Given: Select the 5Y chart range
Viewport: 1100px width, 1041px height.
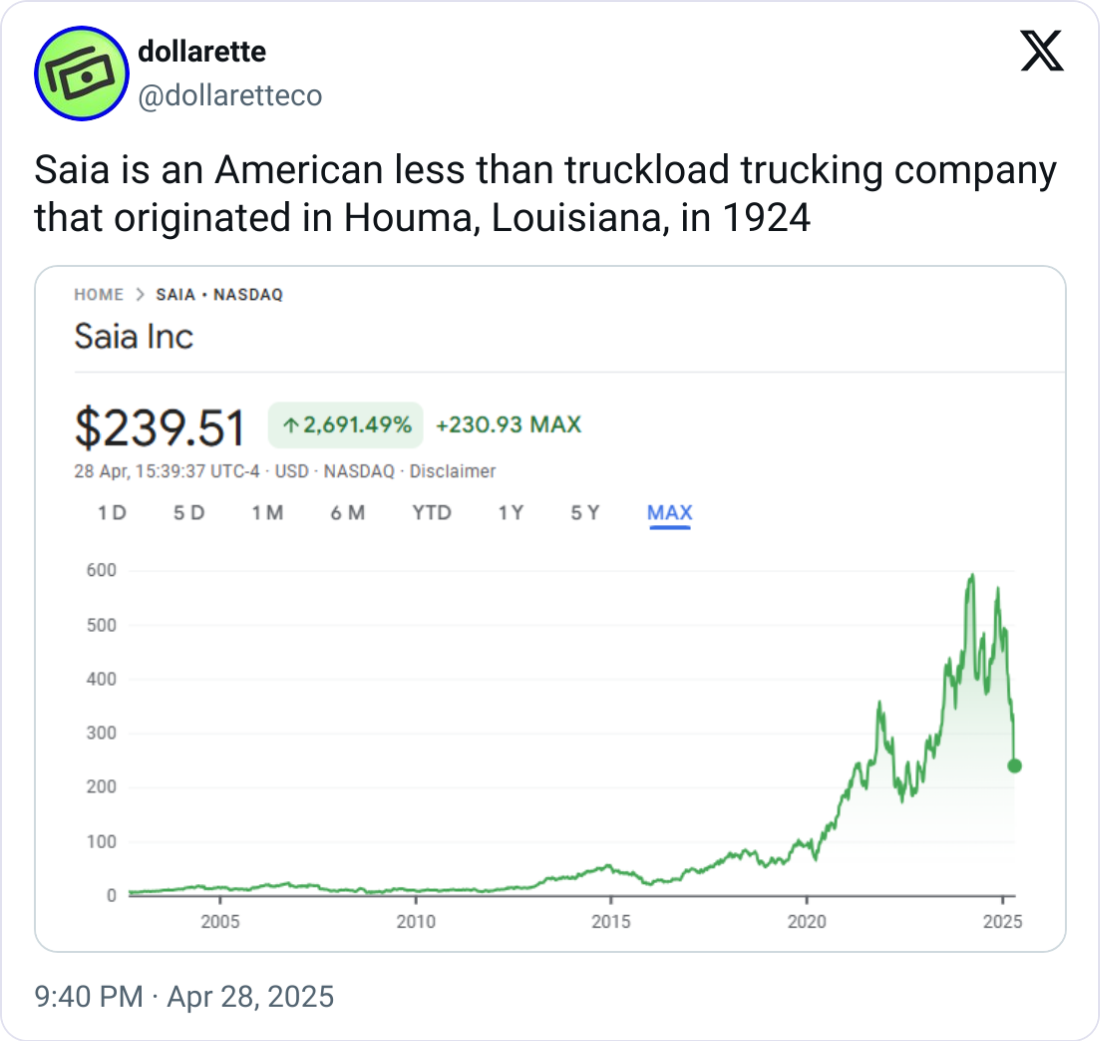Looking at the screenshot, I should [585, 513].
